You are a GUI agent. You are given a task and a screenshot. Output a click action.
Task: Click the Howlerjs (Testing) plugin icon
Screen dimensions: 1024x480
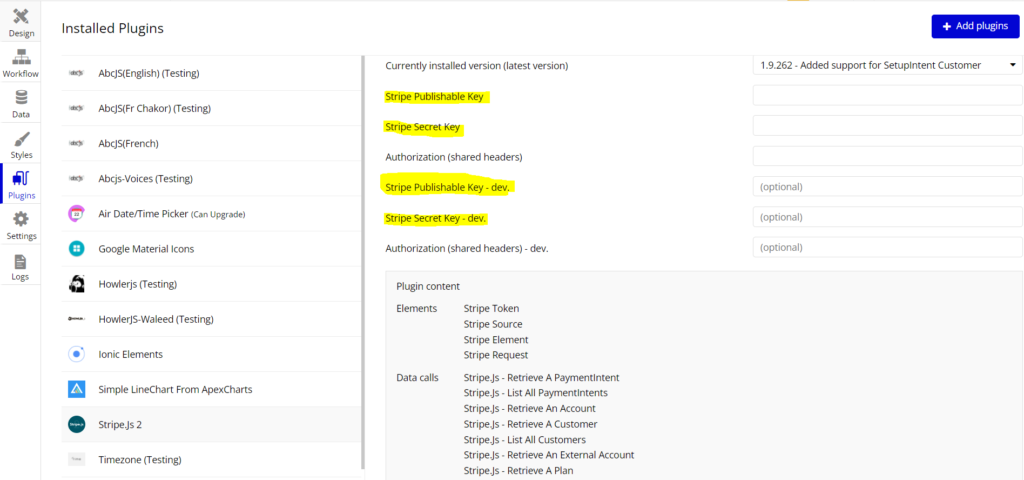pos(76,284)
